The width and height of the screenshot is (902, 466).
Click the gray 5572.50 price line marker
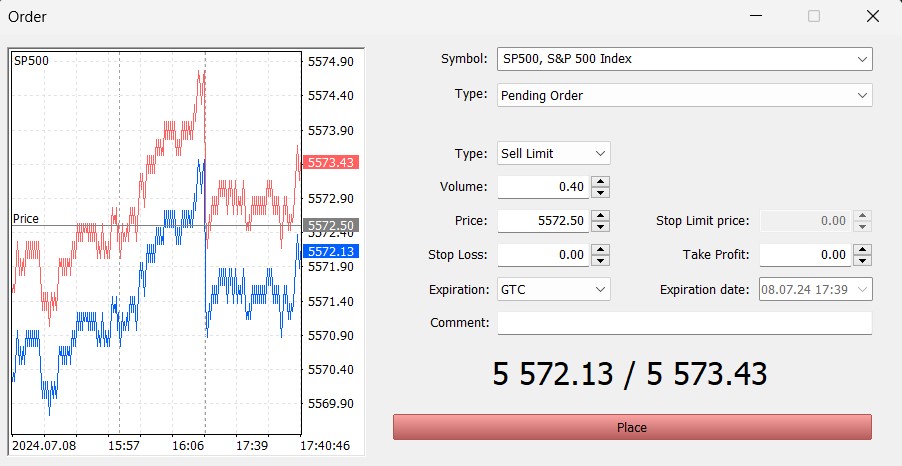[x=331, y=226]
